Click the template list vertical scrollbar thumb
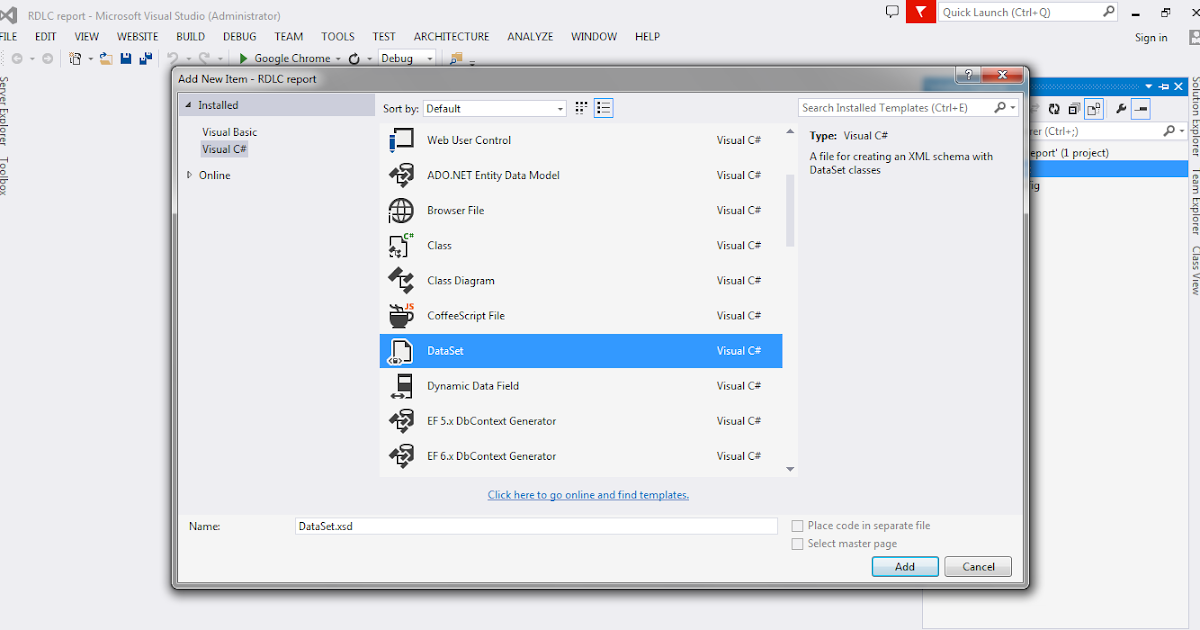Screen dimensions: 1200x630 click(x=790, y=210)
